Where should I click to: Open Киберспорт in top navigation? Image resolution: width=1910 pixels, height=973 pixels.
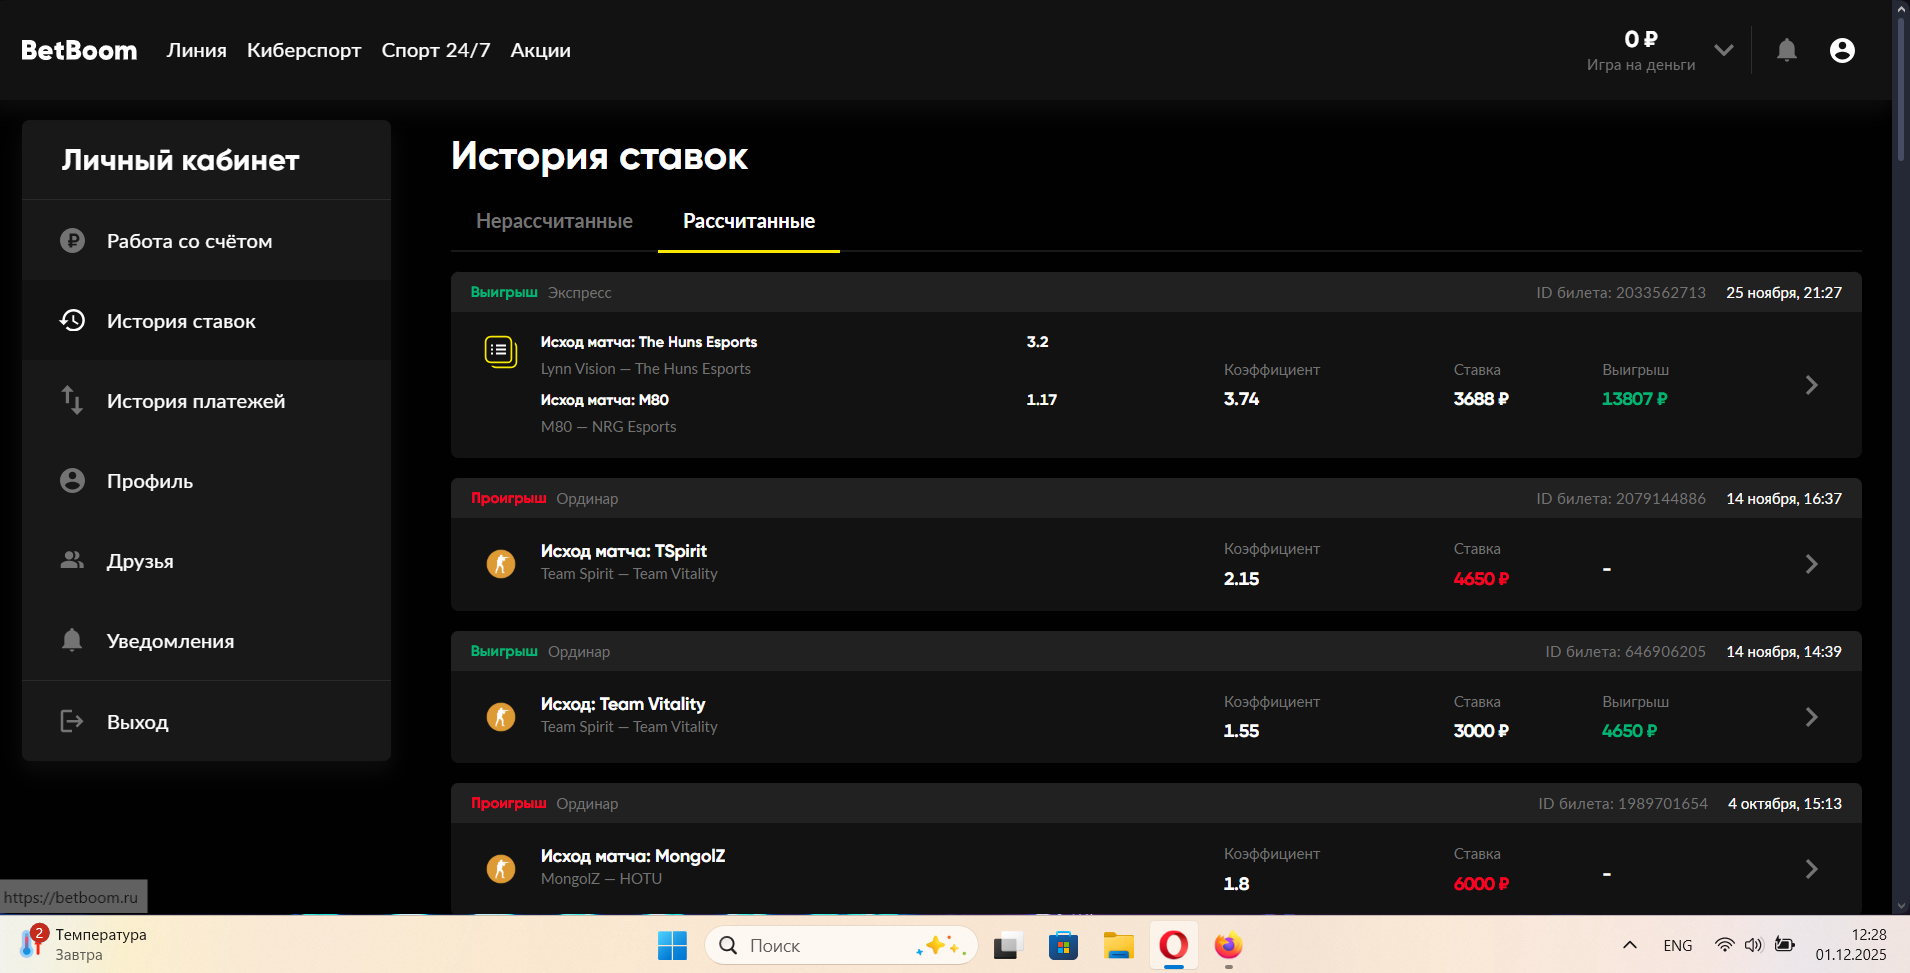304,50
